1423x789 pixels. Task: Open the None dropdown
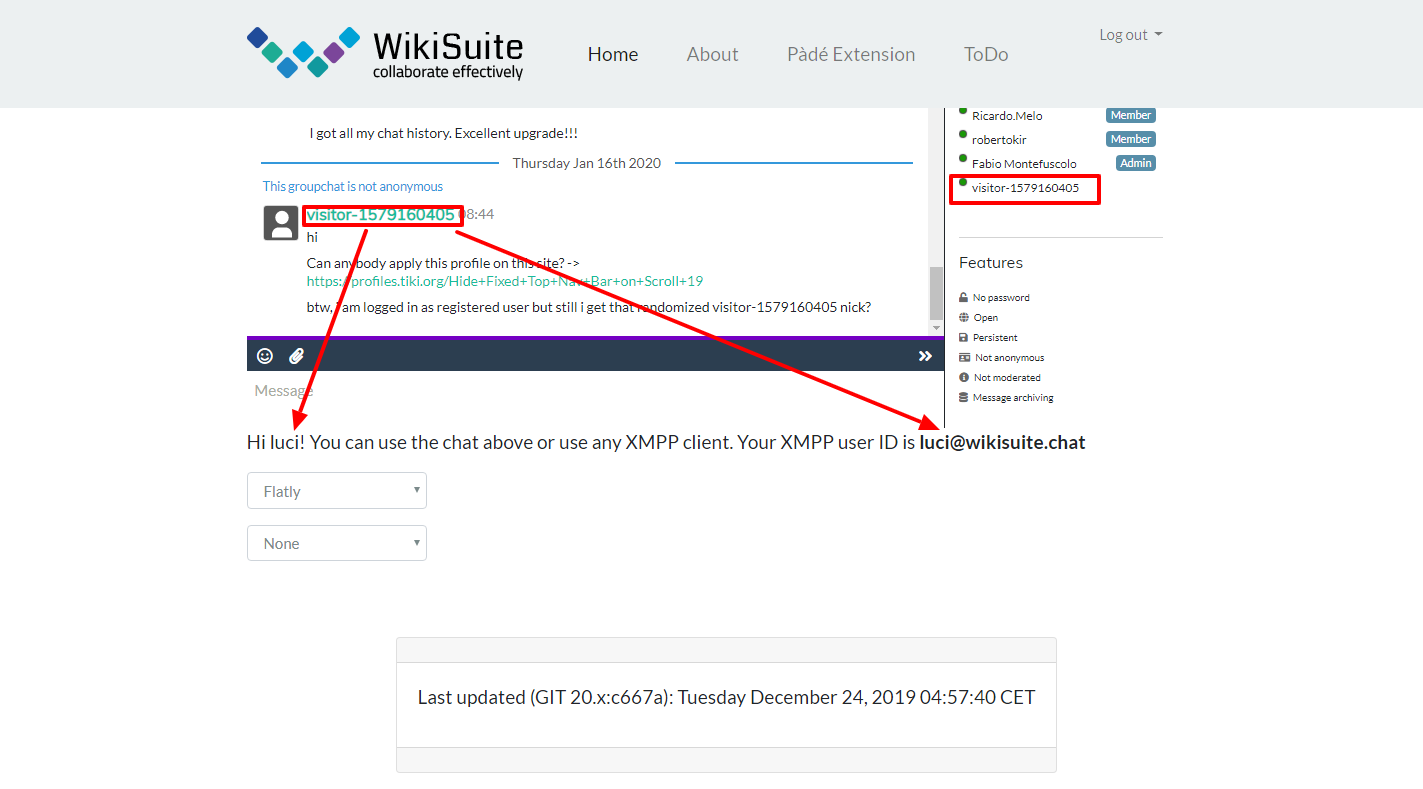(x=337, y=543)
